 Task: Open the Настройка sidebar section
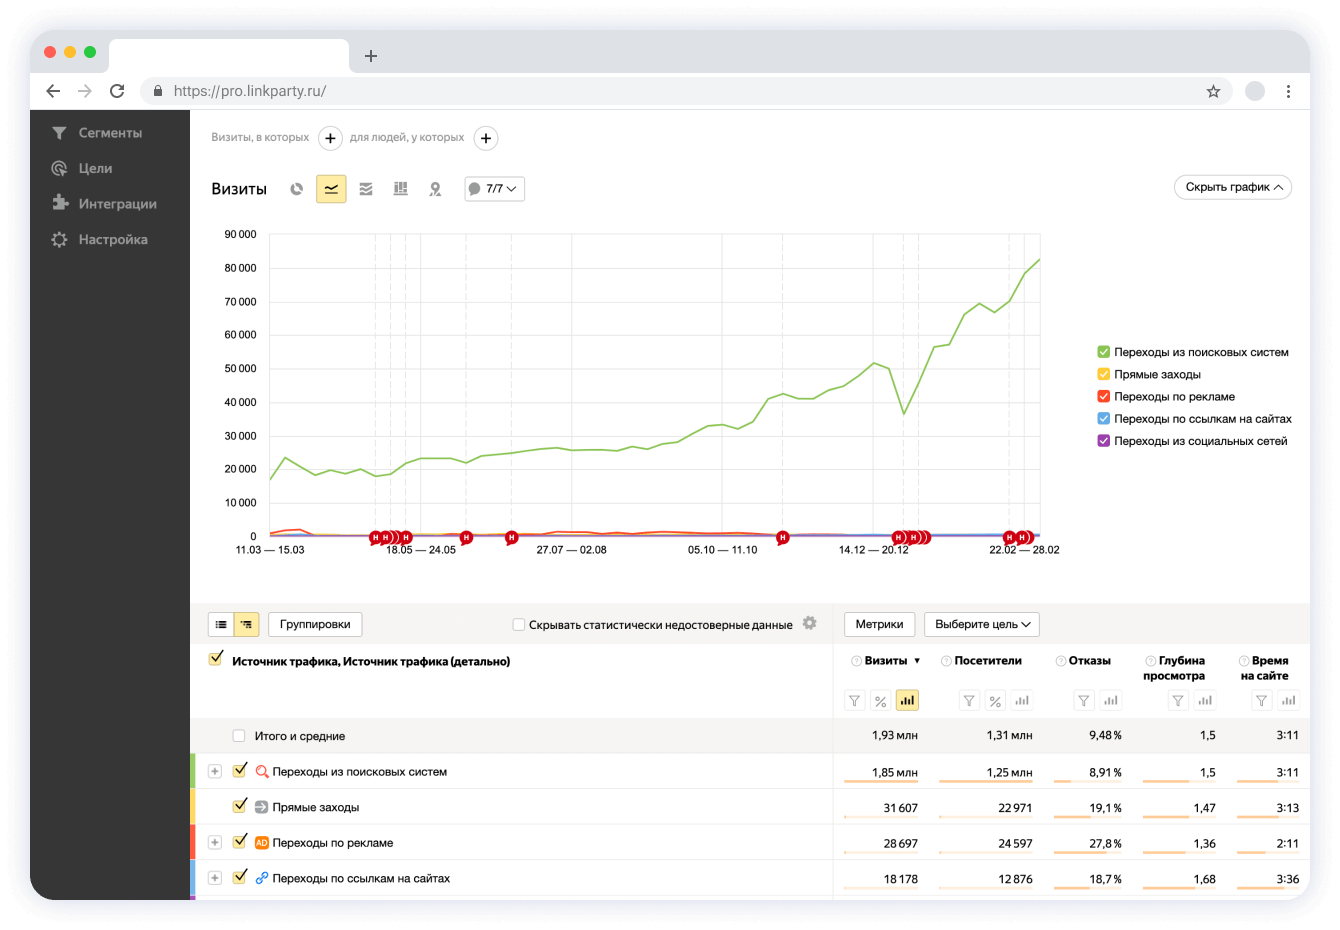pos(99,239)
